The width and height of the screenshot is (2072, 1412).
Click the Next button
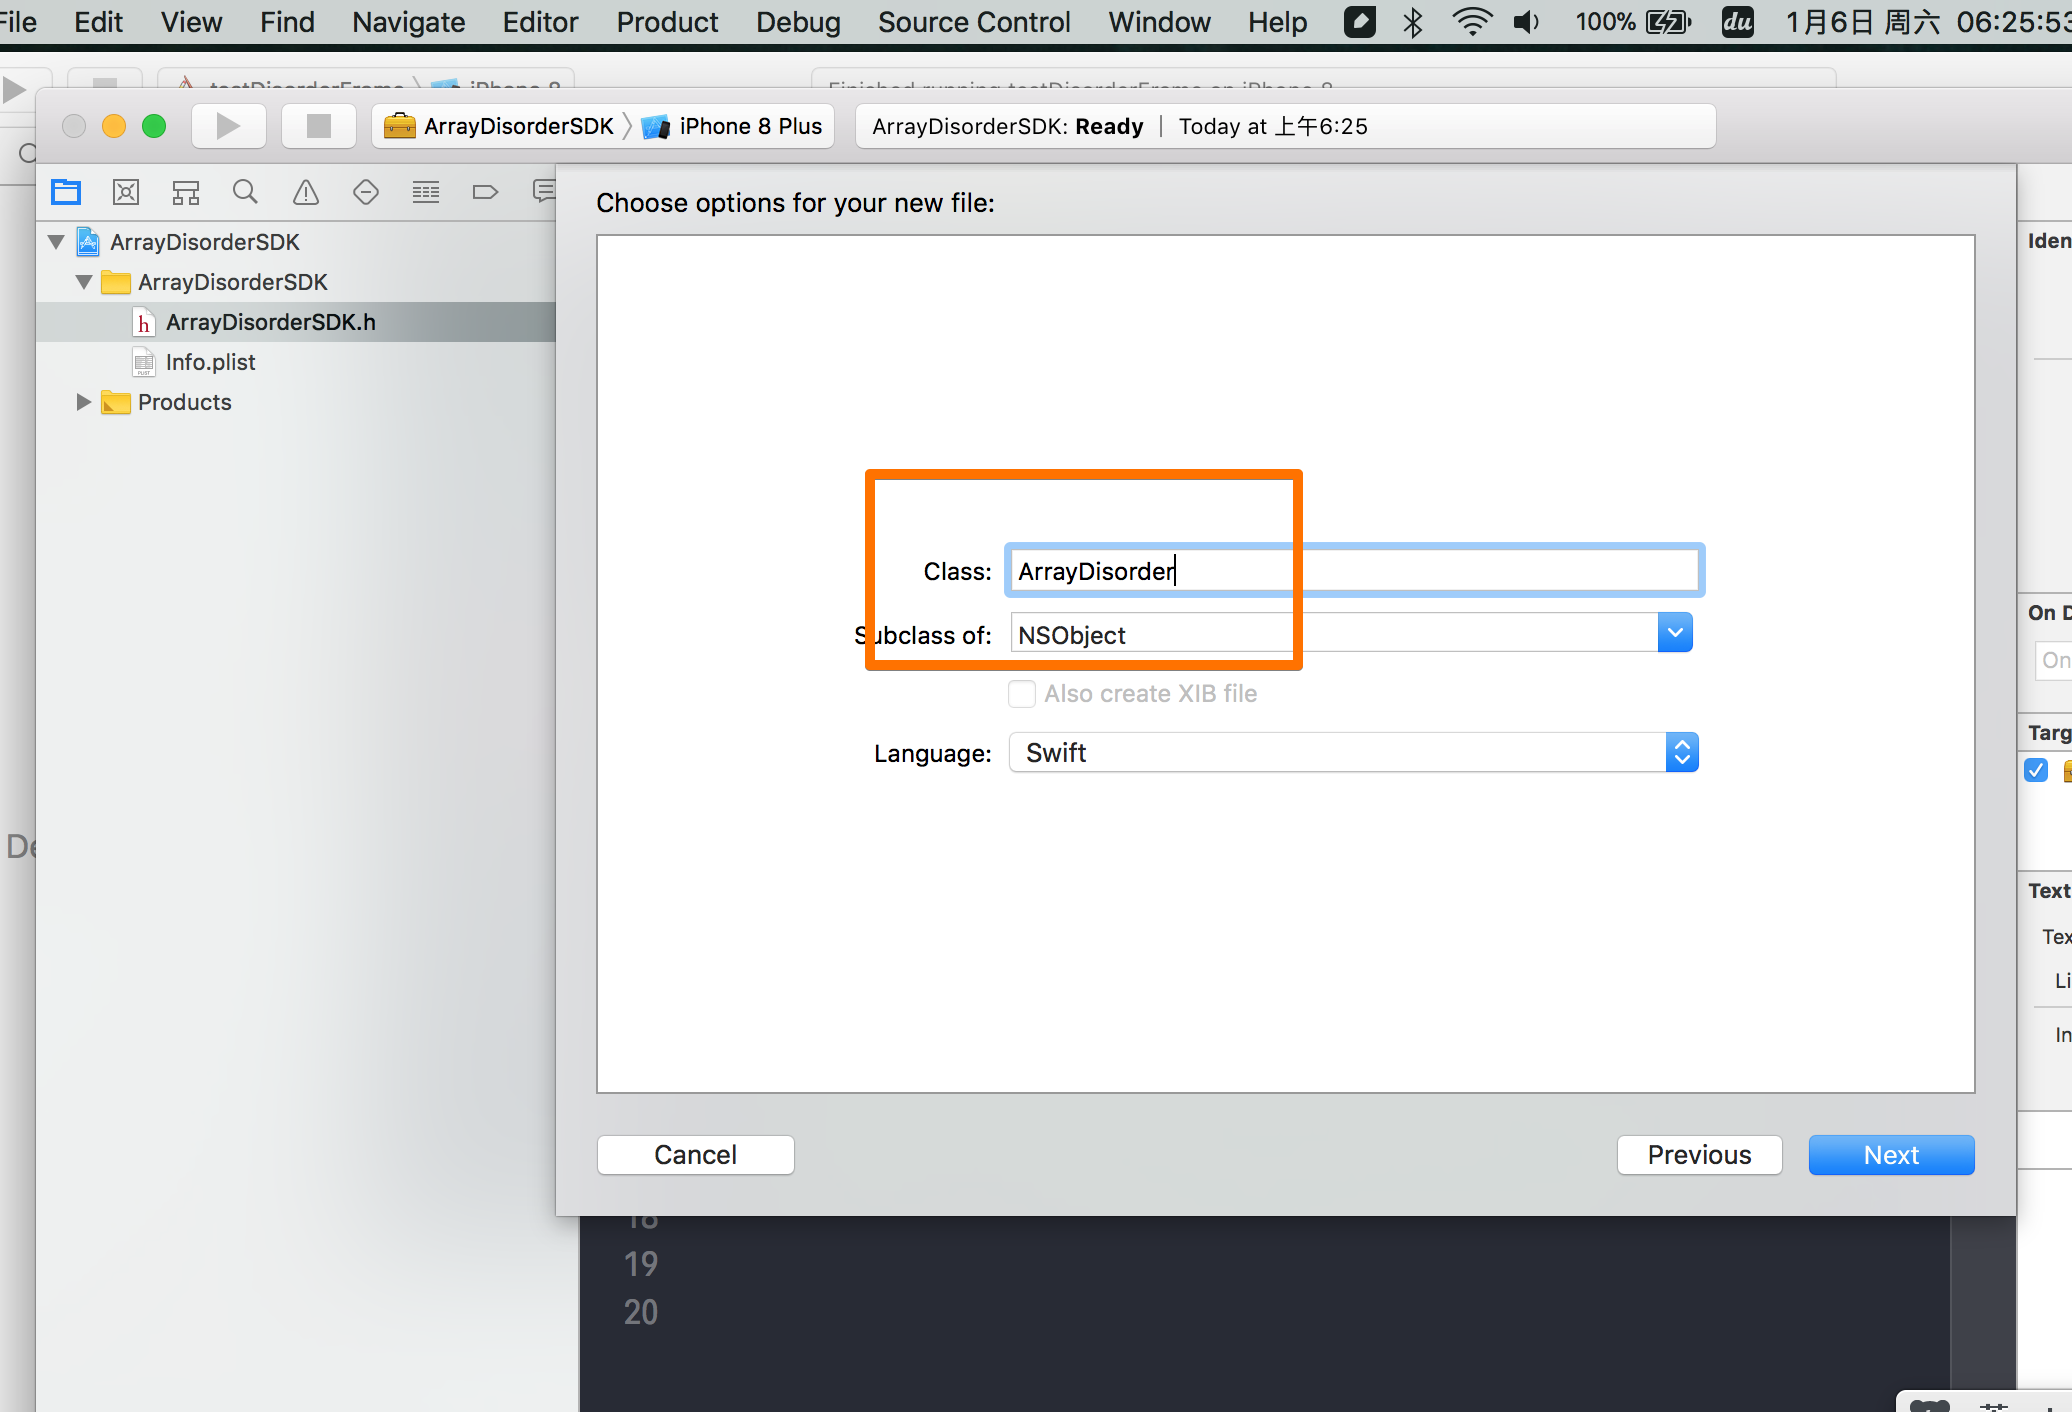point(1890,1155)
